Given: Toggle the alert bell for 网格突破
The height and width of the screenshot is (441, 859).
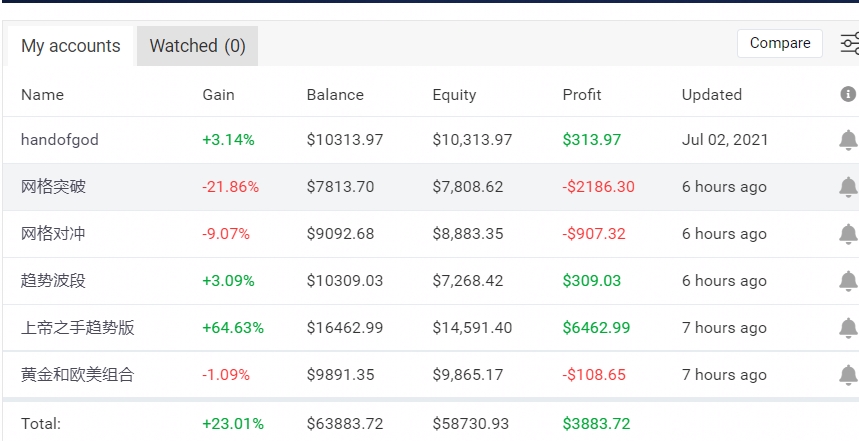Looking at the screenshot, I should point(847,187).
